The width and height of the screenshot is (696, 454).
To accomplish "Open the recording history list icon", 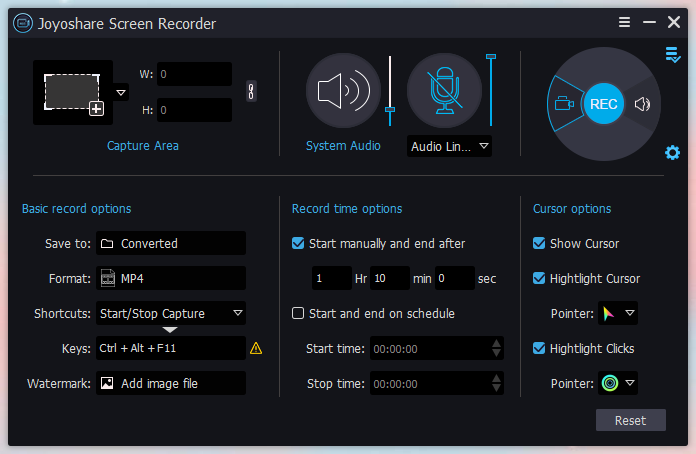I will tap(673, 55).
